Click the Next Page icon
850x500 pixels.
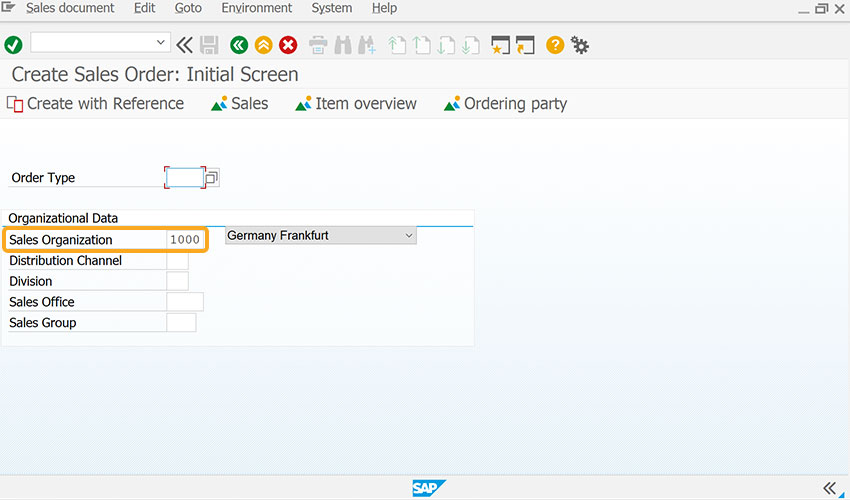pyautogui.click(x=446, y=45)
